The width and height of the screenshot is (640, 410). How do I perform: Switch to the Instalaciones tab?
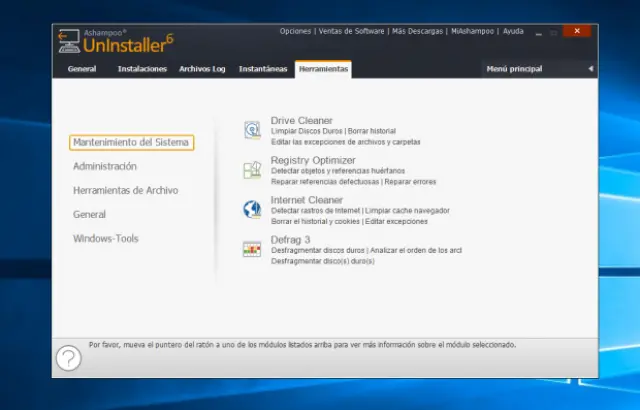point(142,69)
